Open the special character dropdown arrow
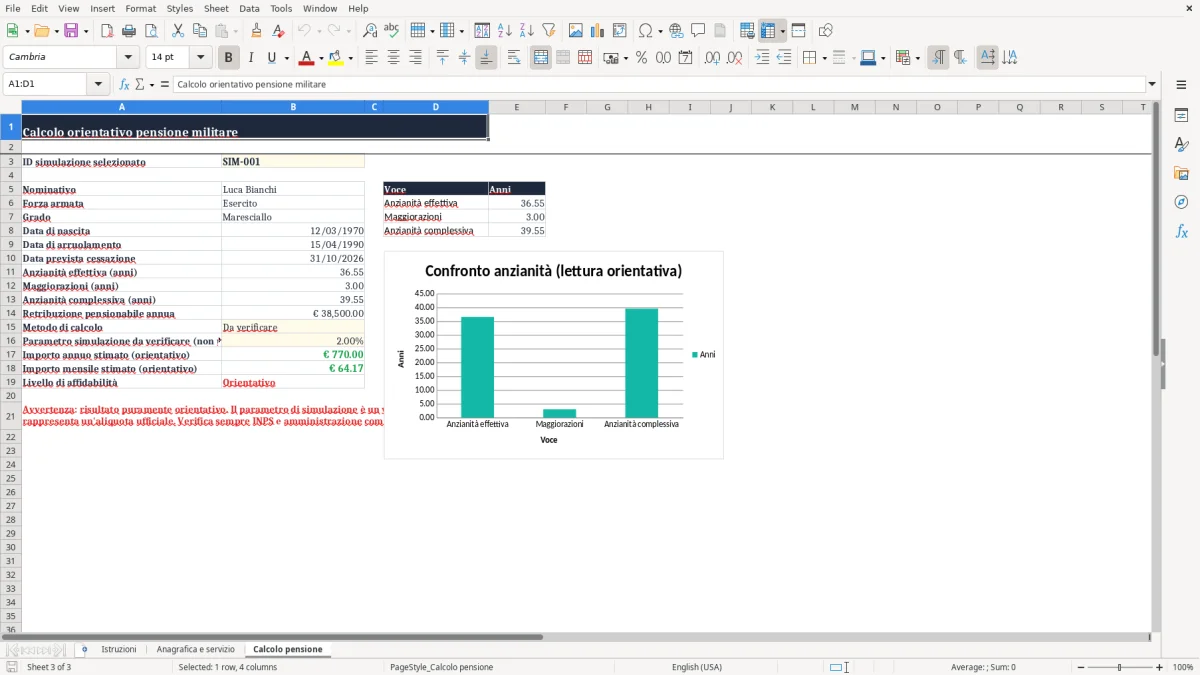Image resolution: width=1200 pixels, height=675 pixels. (x=660, y=31)
